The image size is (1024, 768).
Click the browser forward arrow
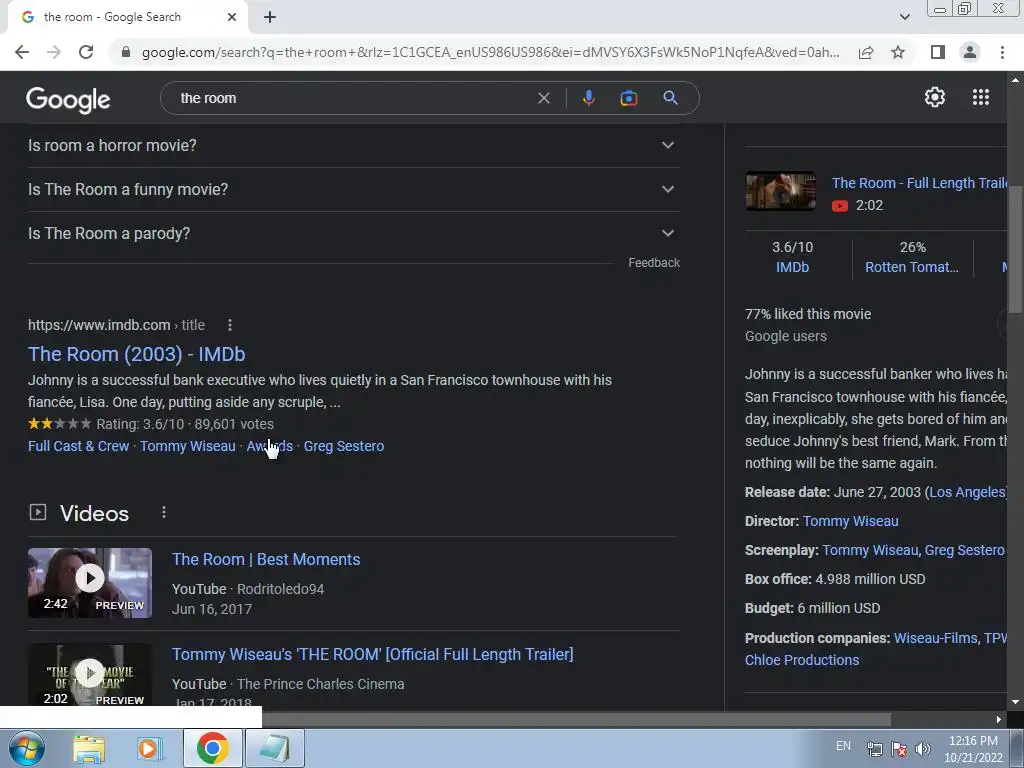coord(54,52)
